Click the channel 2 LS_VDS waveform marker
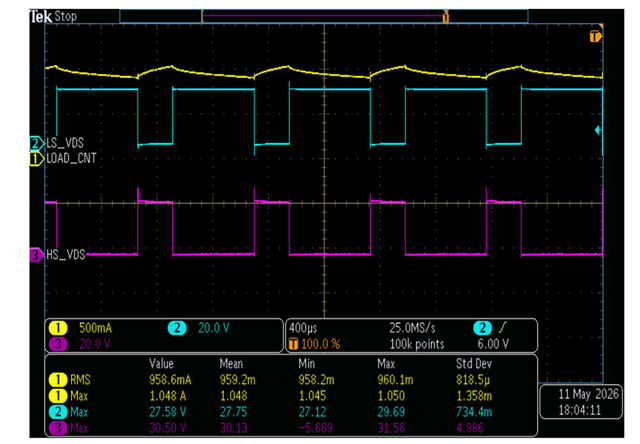 click(37, 143)
